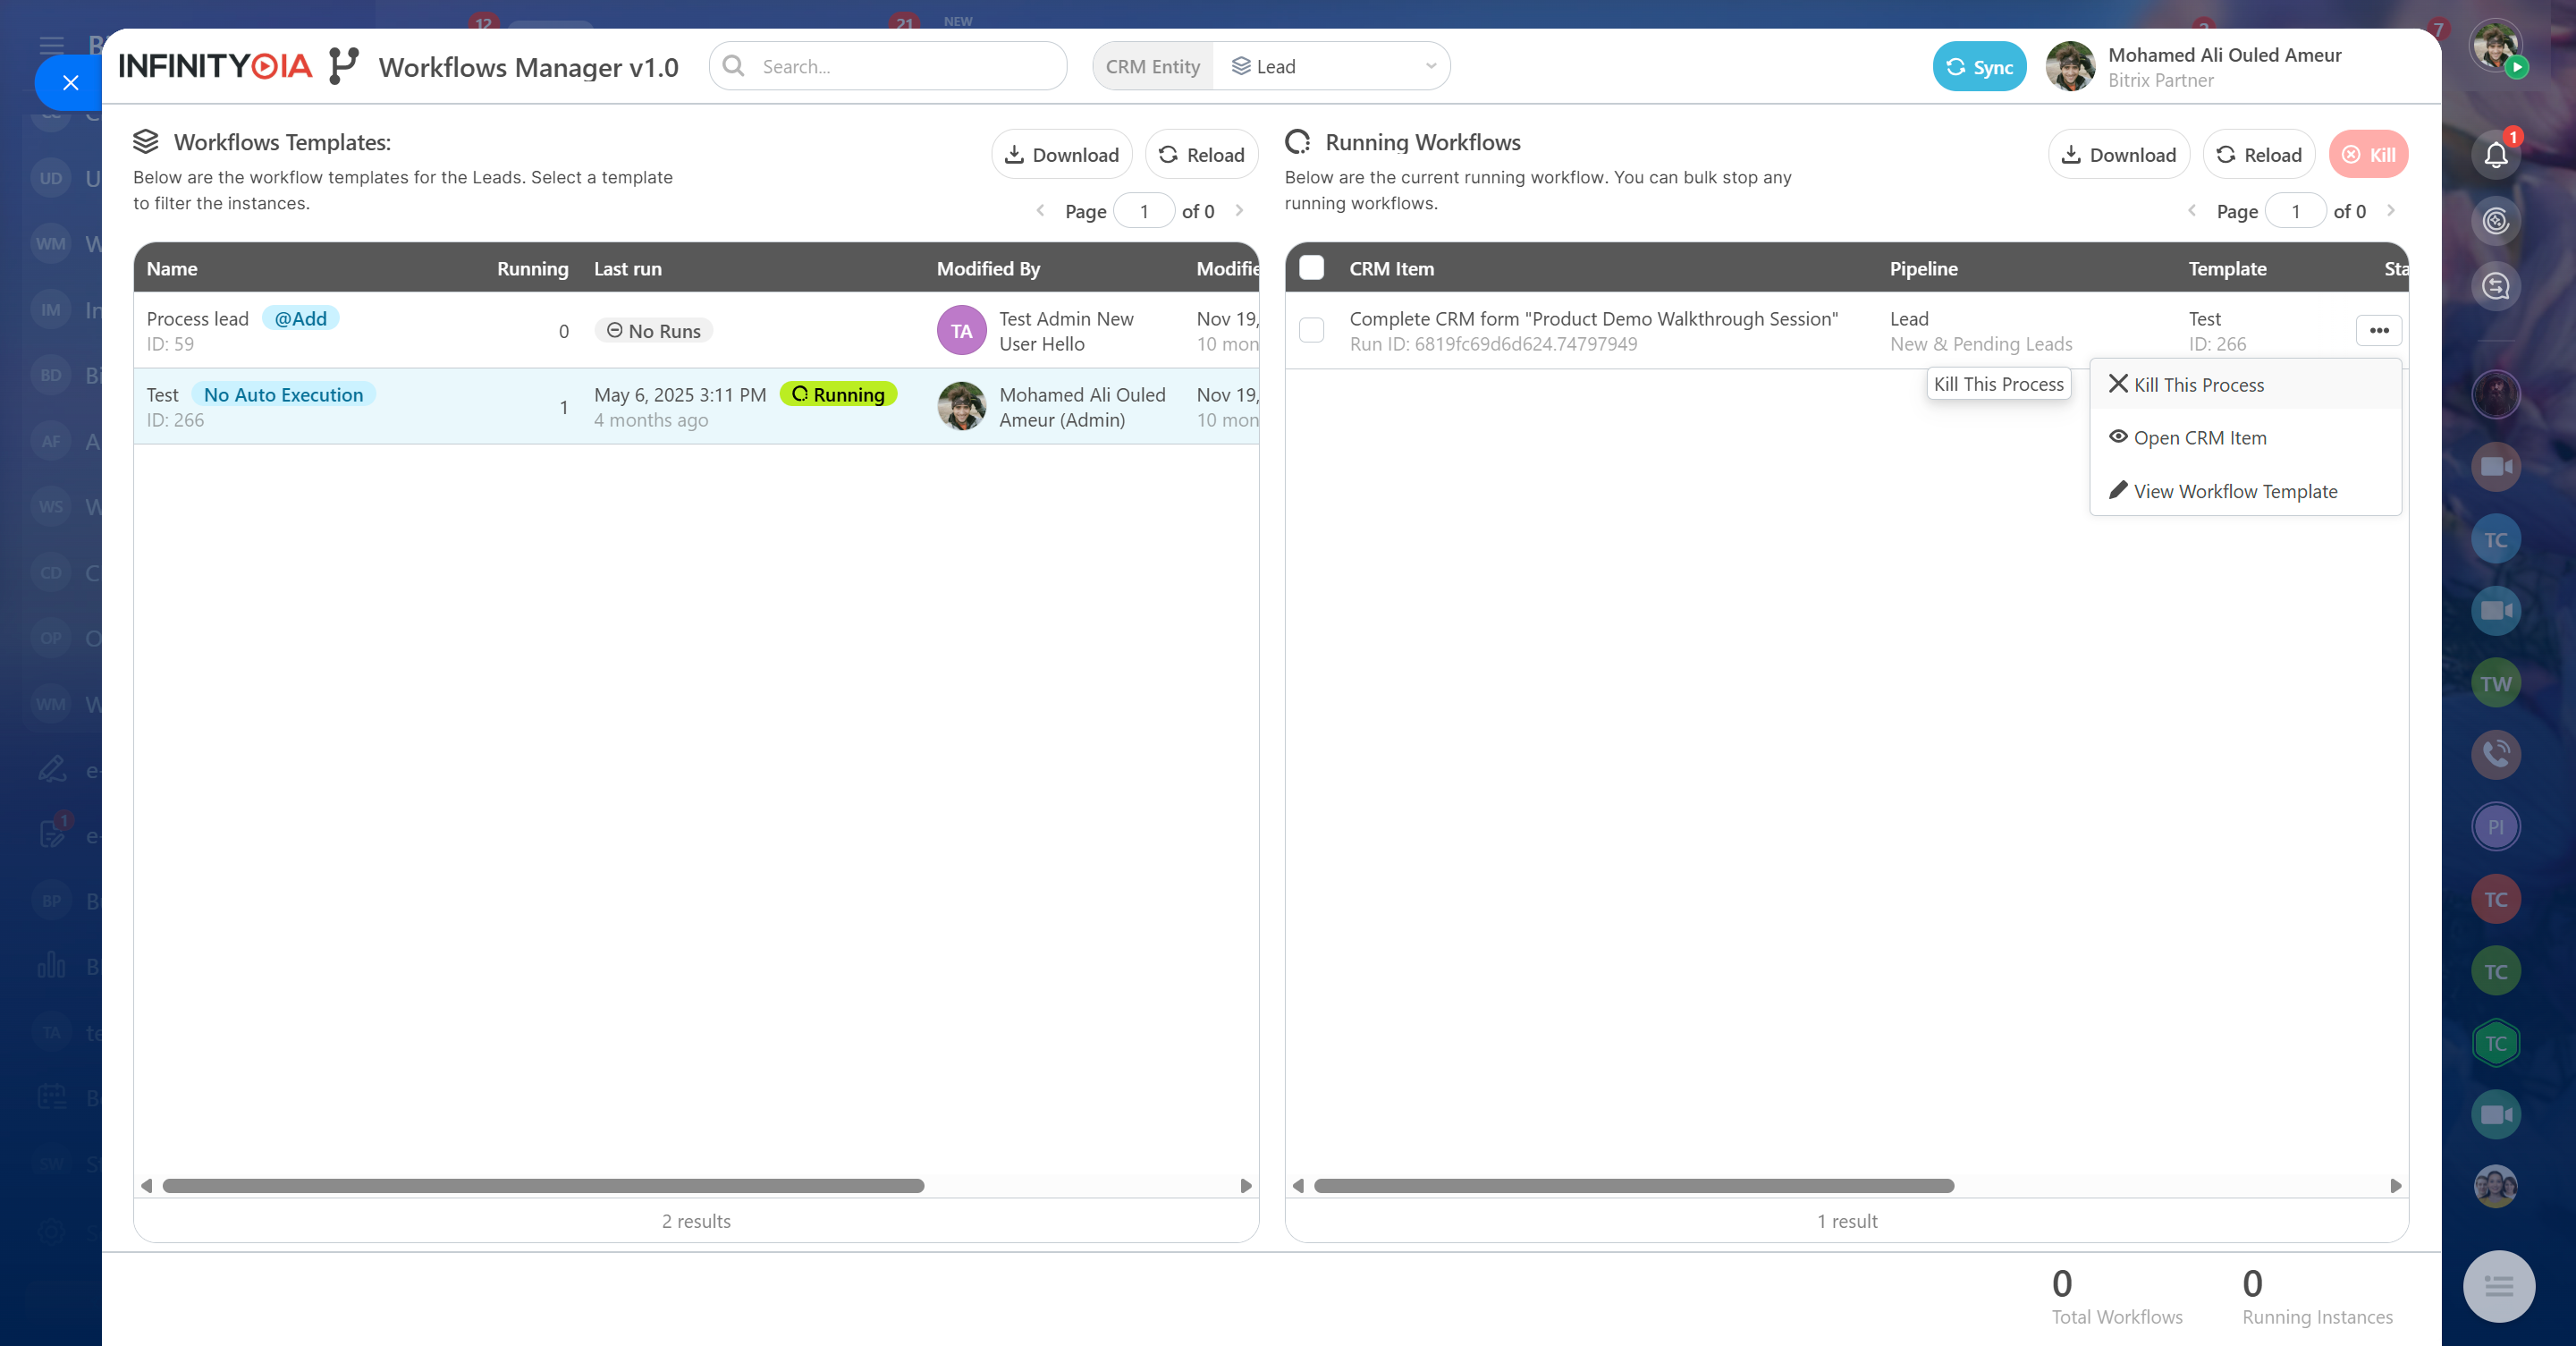Click the blue X close panel icon
Image resolution: width=2576 pixels, height=1346 pixels.
pyautogui.click(x=70, y=83)
